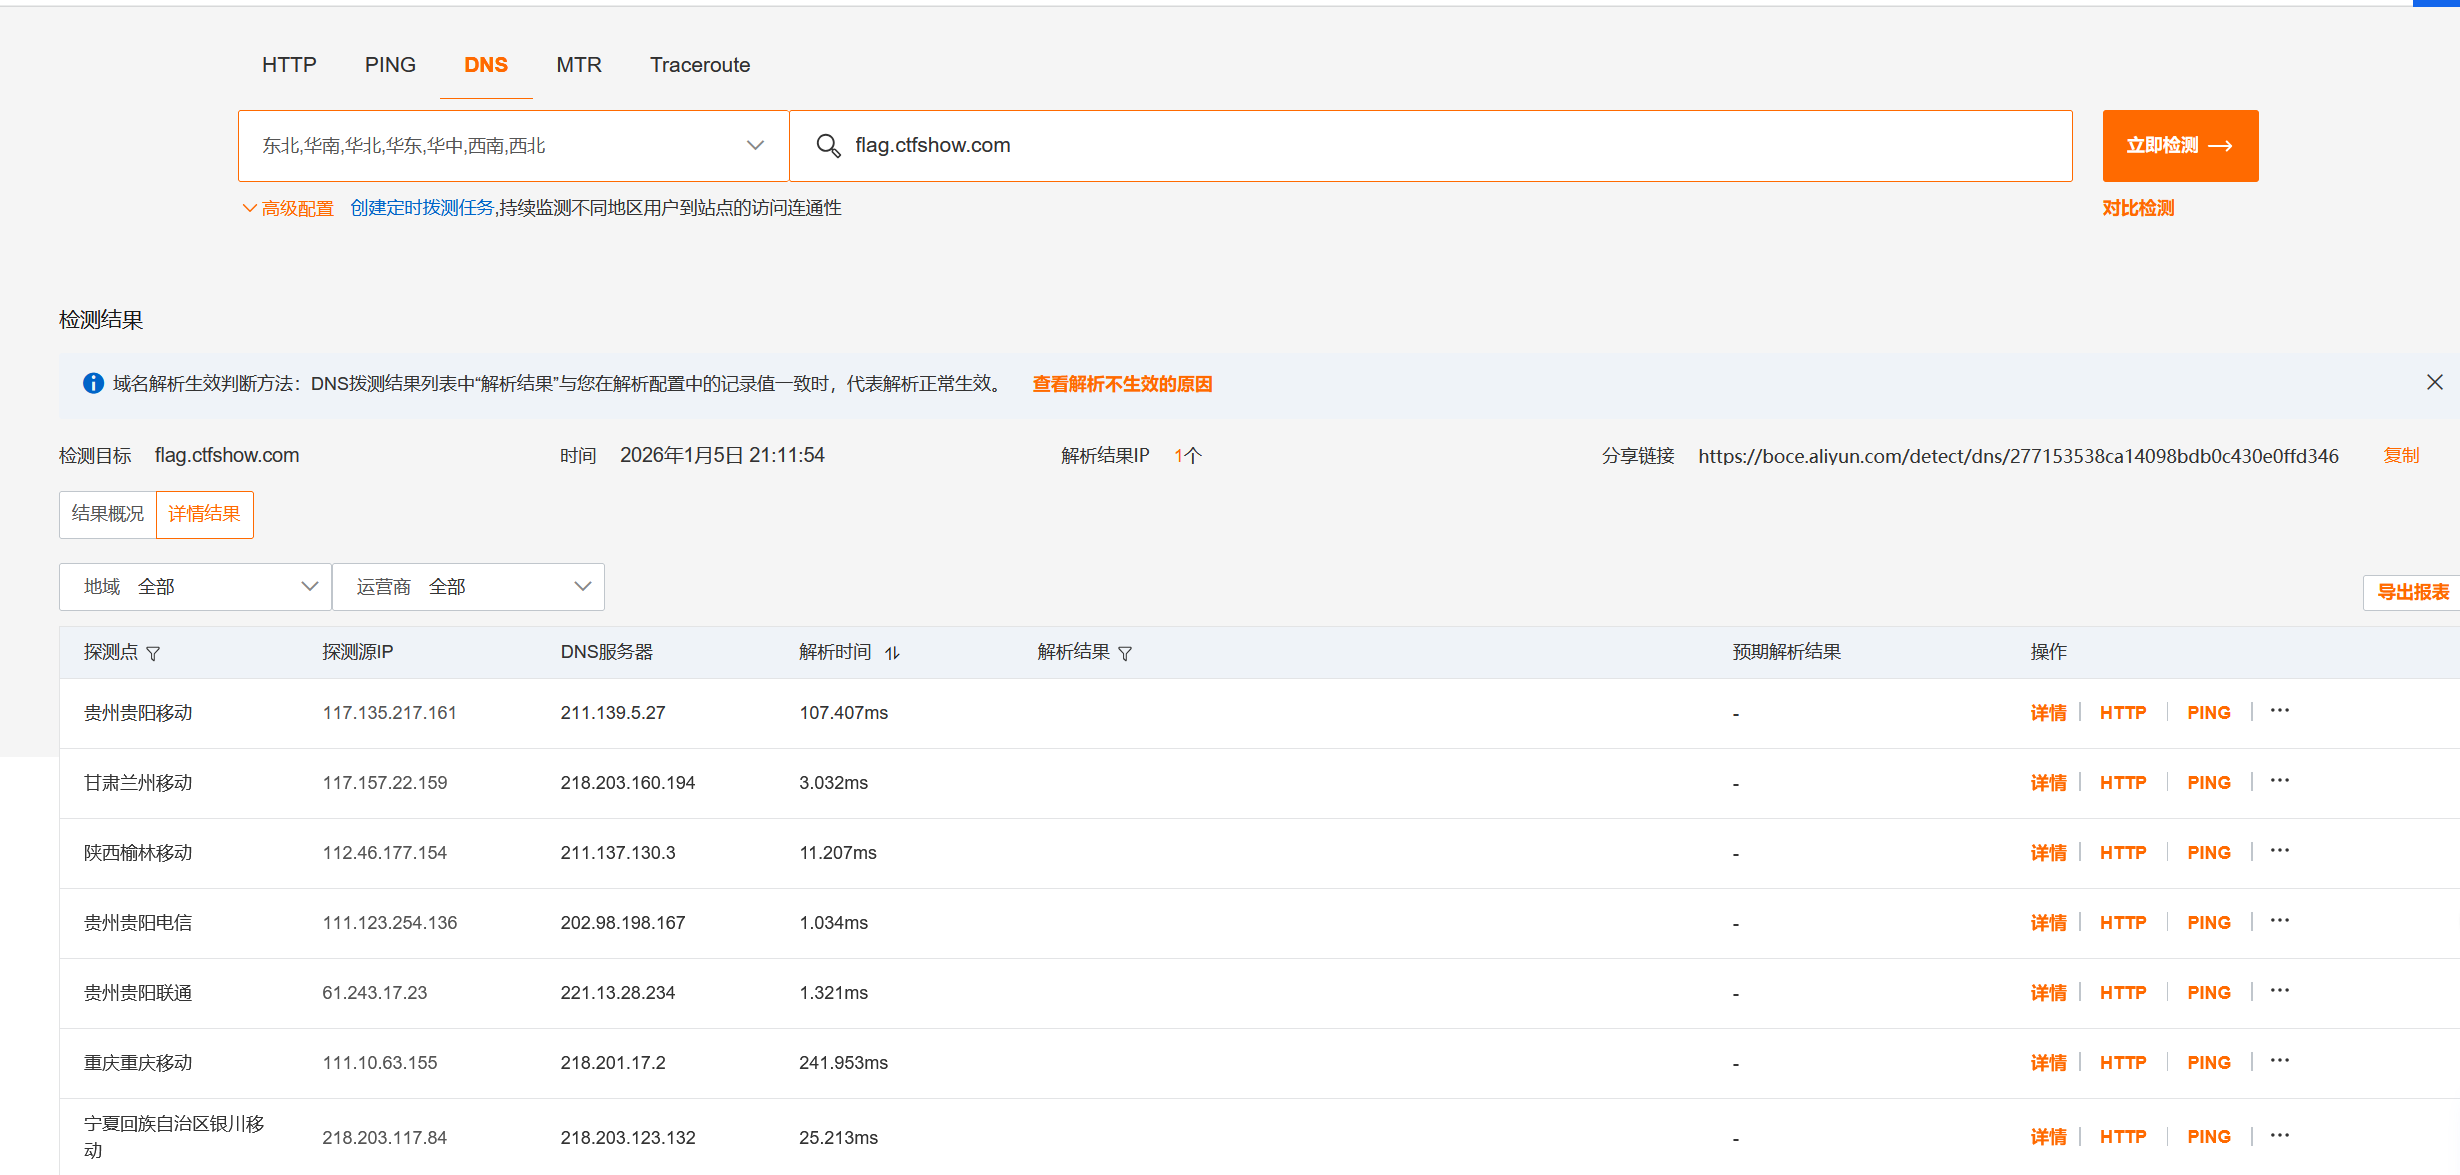Click the 立即检测 button
Viewport: 2460px width, 1175px height.
tap(2179, 146)
